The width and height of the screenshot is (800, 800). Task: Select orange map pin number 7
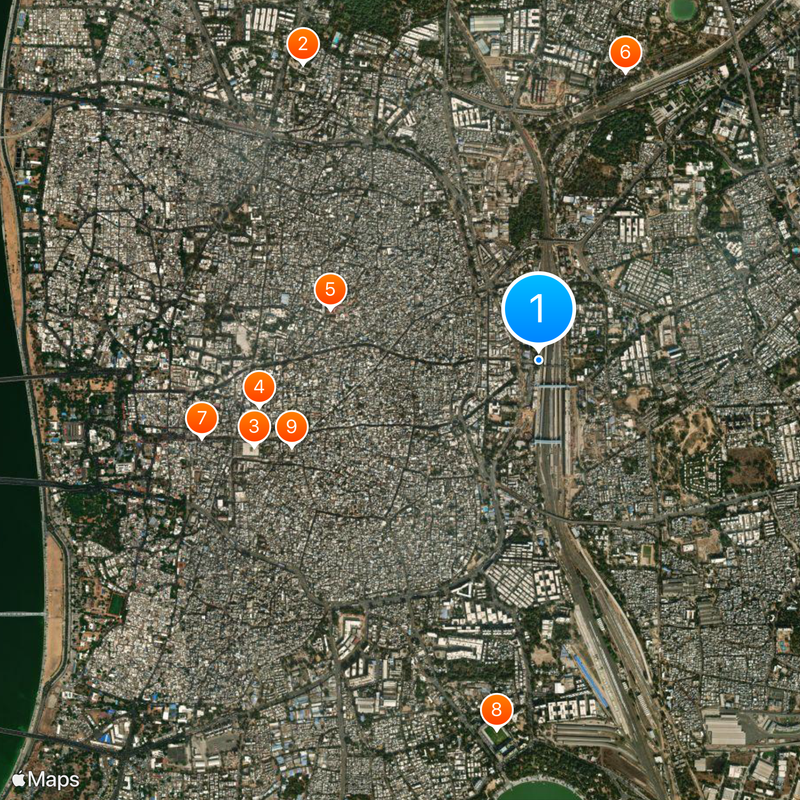tap(202, 418)
